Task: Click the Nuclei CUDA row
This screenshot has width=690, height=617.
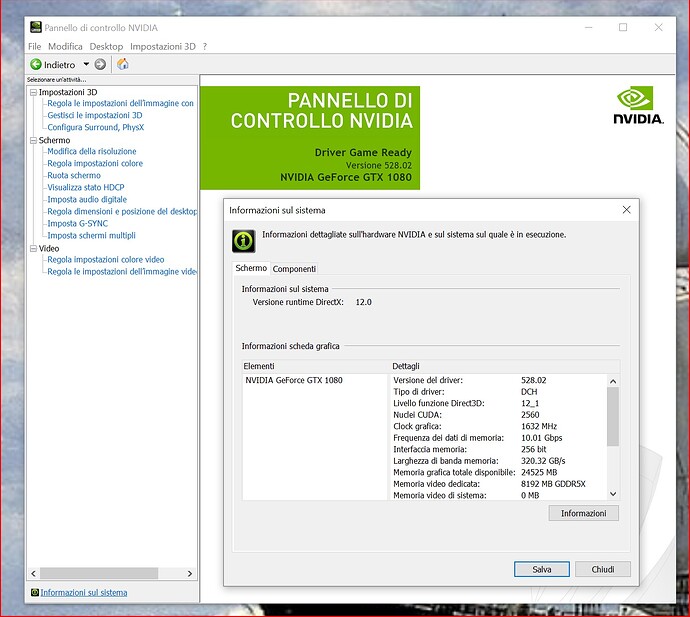Action: pyautogui.click(x=499, y=415)
